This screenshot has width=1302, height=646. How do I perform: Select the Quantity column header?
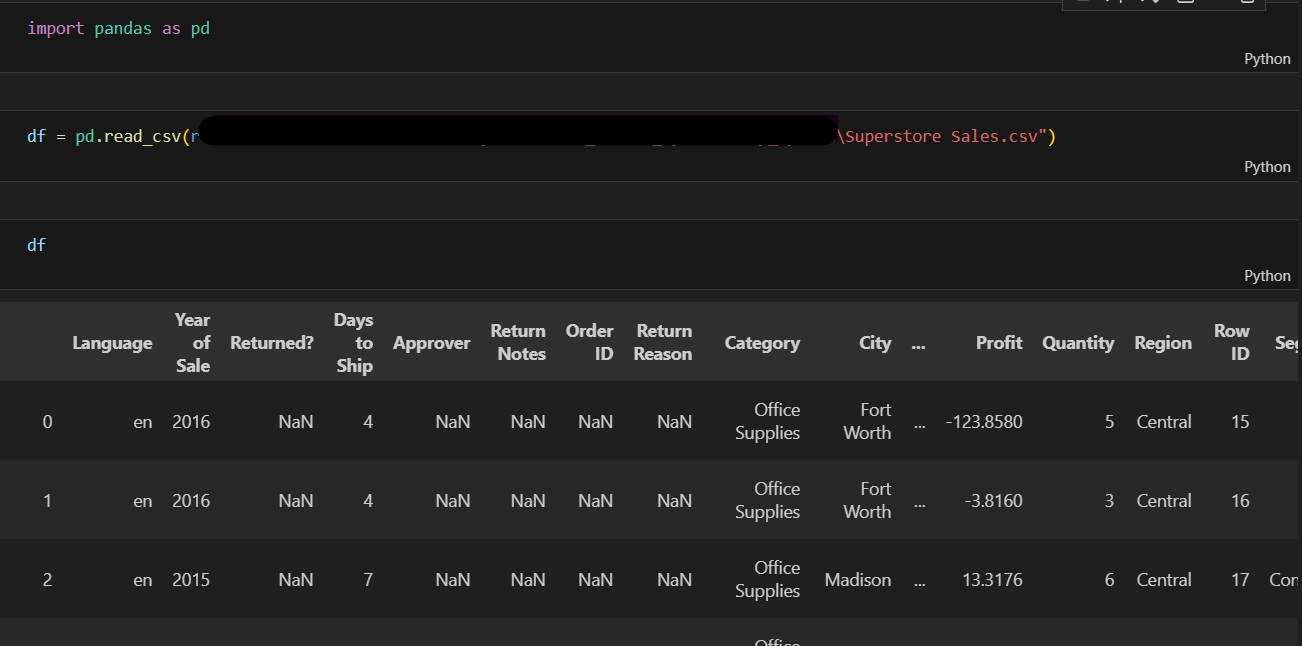click(1078, 343)
